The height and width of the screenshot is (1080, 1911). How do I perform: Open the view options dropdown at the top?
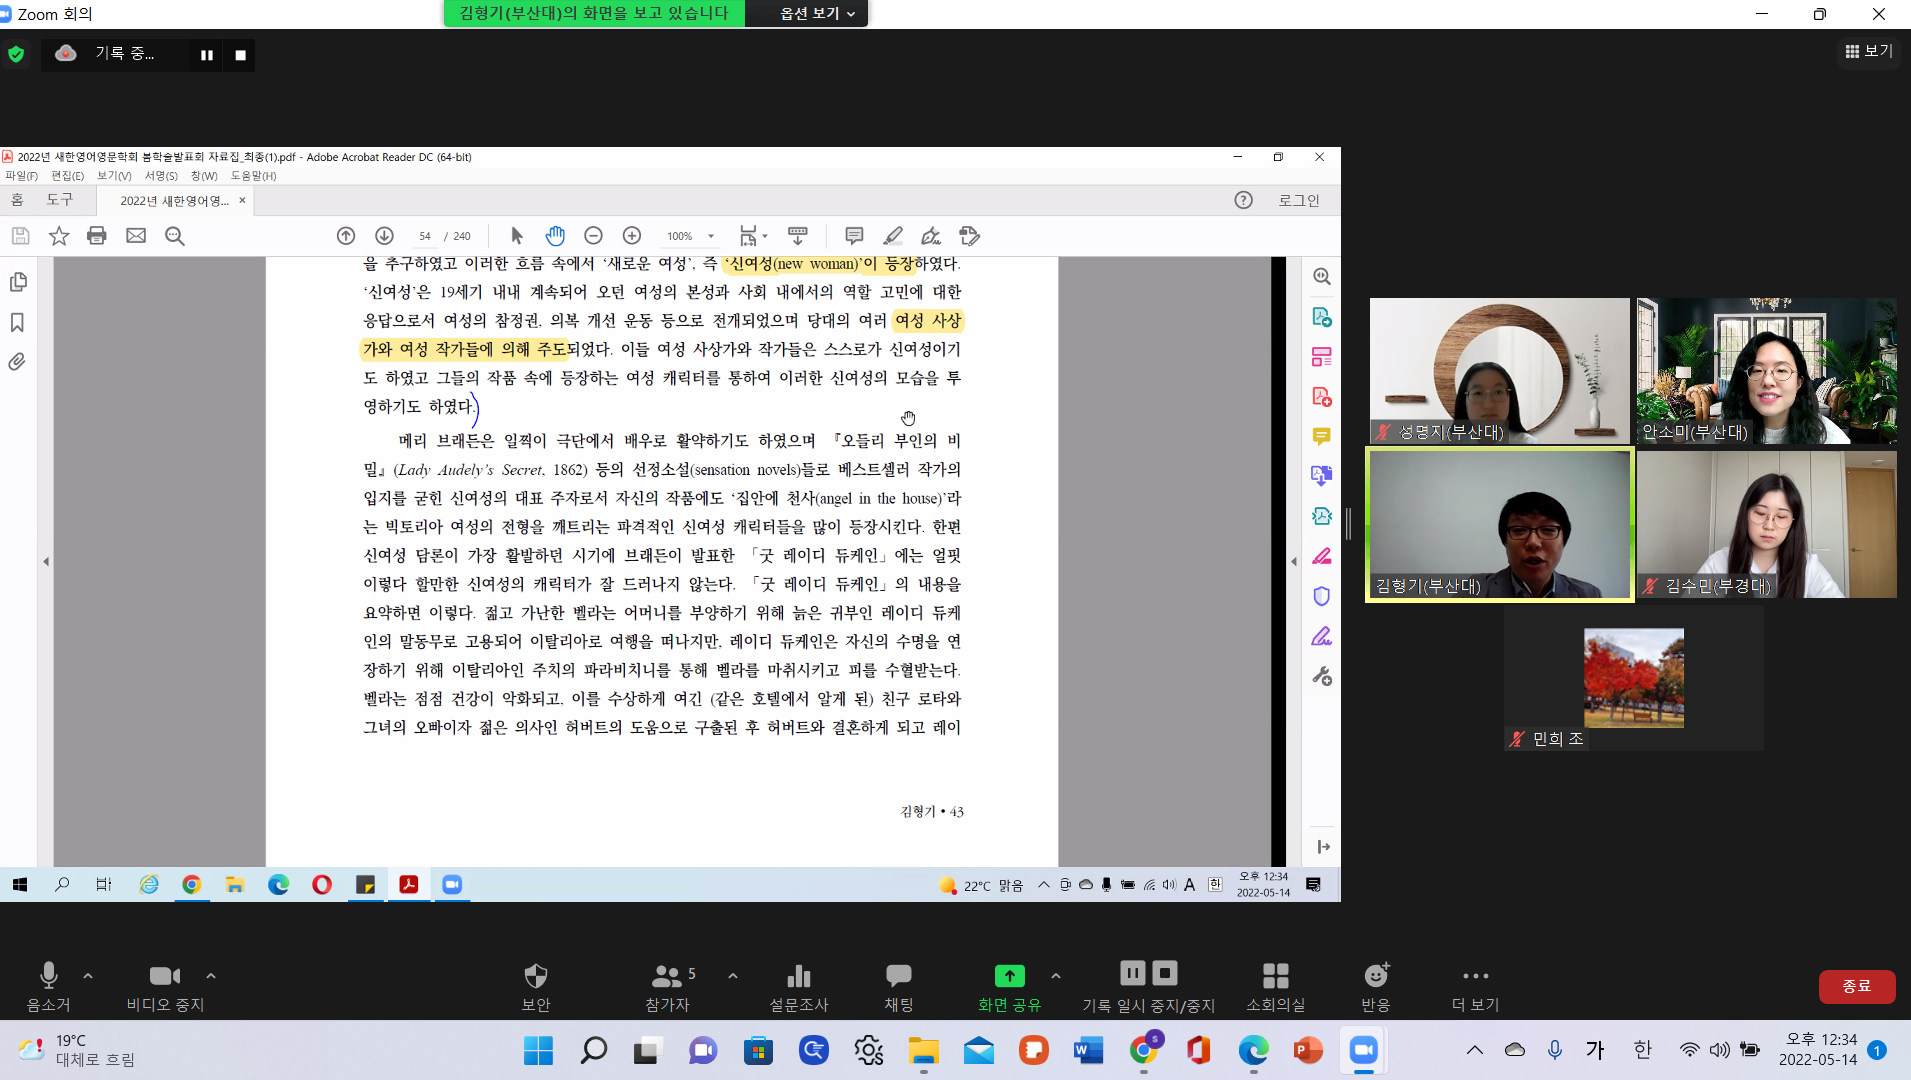pyautogui.click(x=817, y=13)
